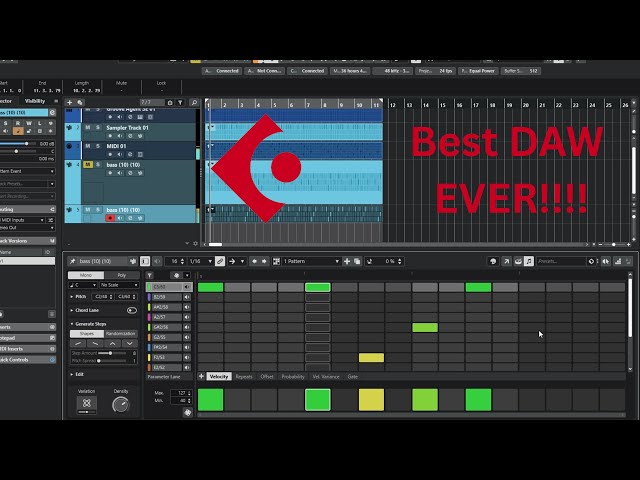Click the link icon beside 1/16 resolution

pos(220,261)
